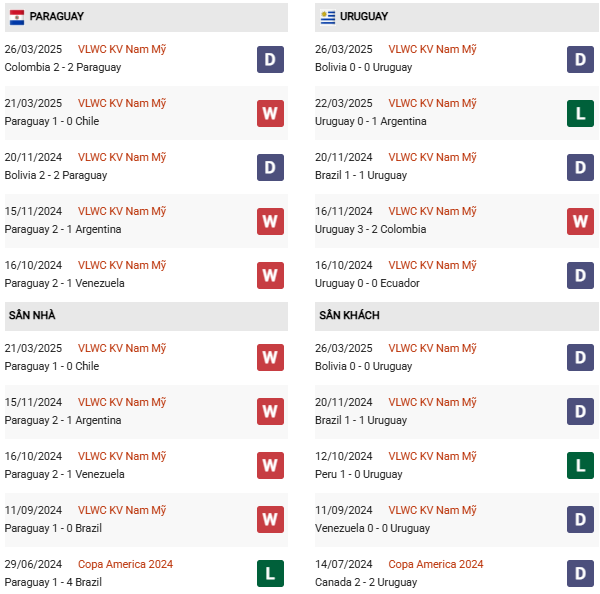This screenshot has width=600, height=594.
Task: Click the W badge for Uruguay 3 - 2 Colombia
Action: [x=581, y=221]
